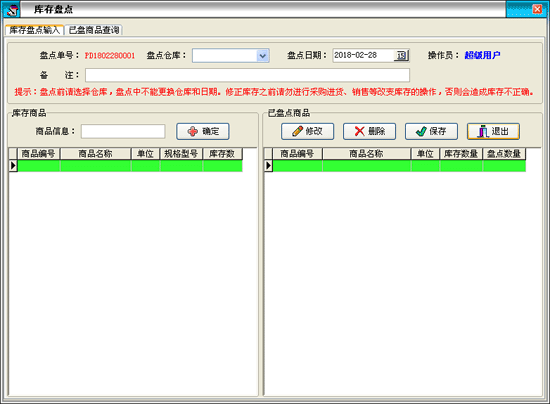
Task: Focus the 商品信息 search field
Action: click(123, 132)
